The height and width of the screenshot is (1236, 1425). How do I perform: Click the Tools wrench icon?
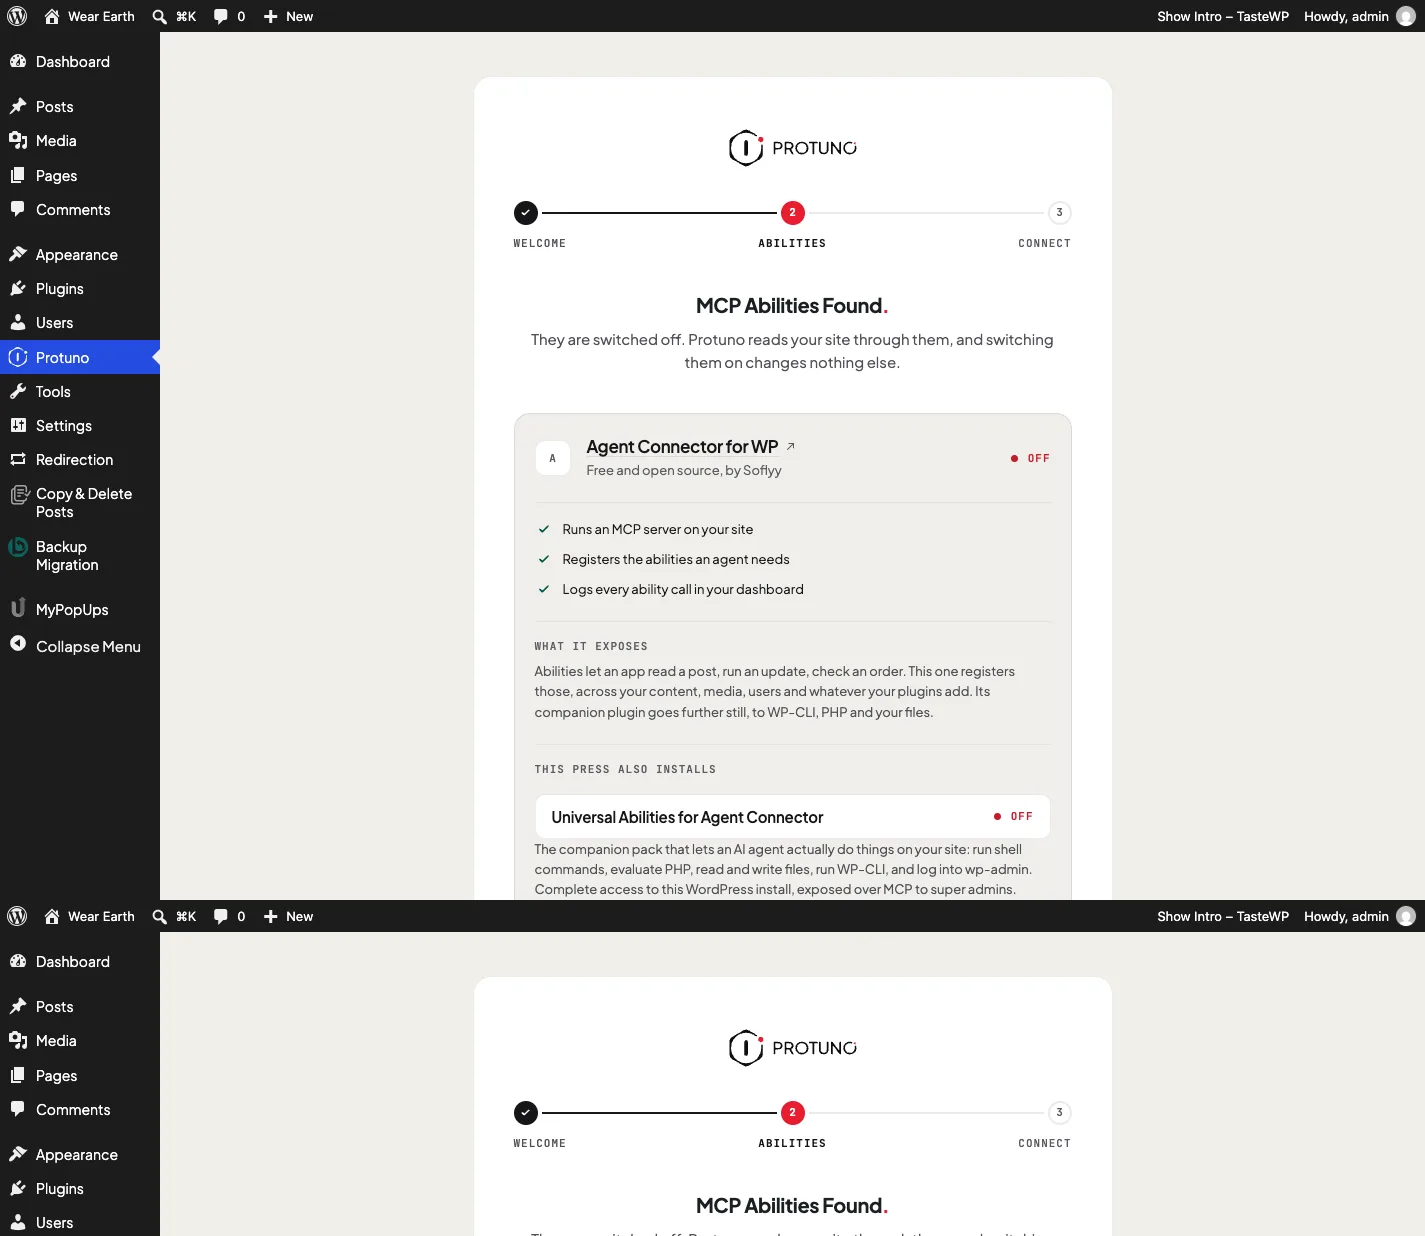coord(18,391)
